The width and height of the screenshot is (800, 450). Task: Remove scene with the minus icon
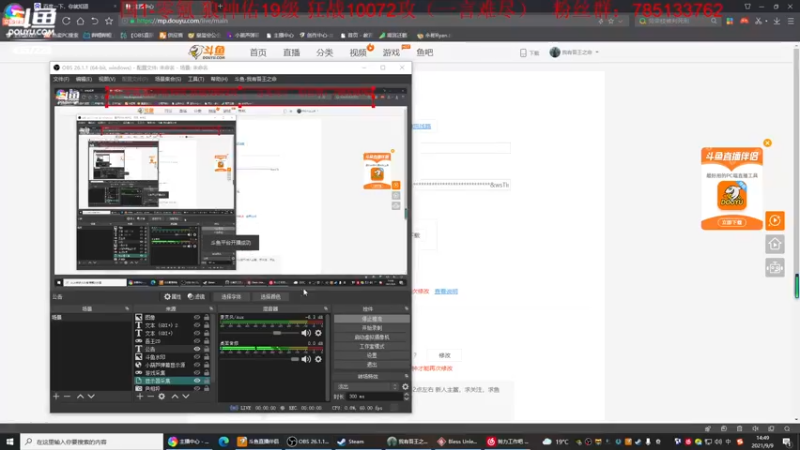click(x=67, y=396)
